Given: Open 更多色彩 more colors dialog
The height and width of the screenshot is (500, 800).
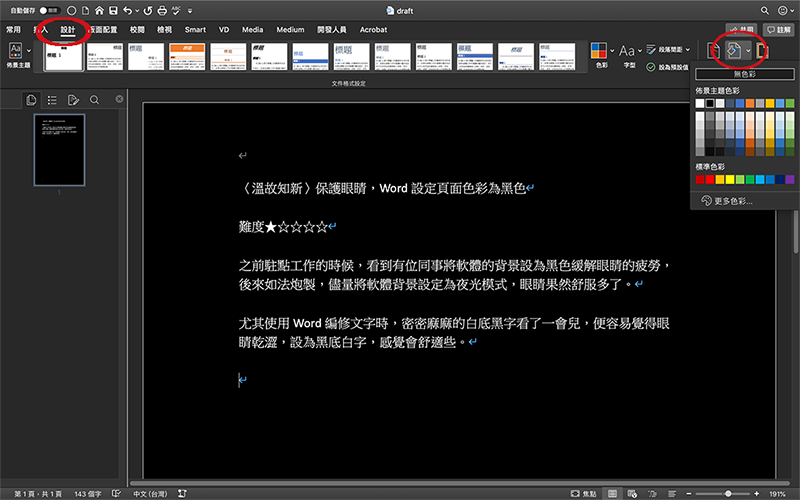Looking at the screenshot, I should coord(727,201).
